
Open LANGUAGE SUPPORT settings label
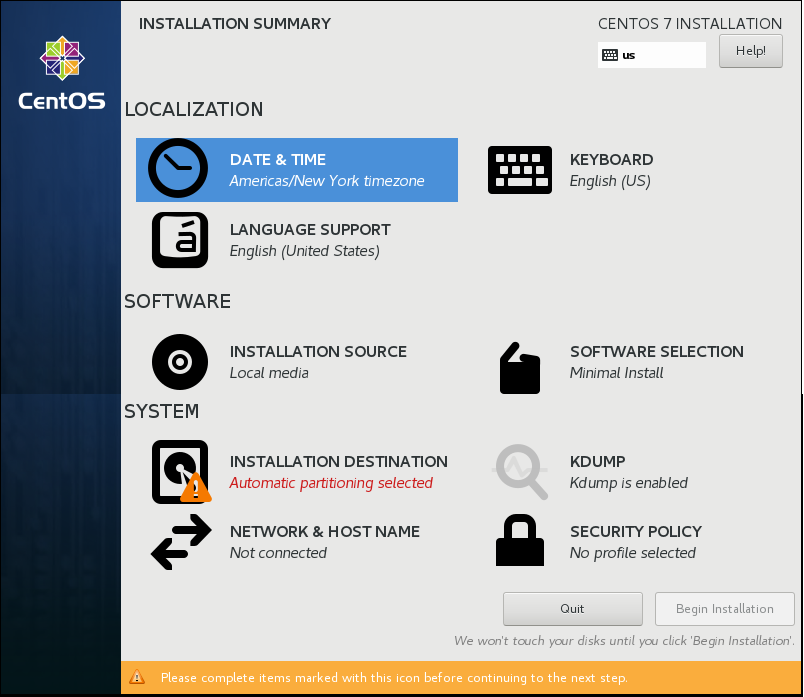(x=310, y=229)
